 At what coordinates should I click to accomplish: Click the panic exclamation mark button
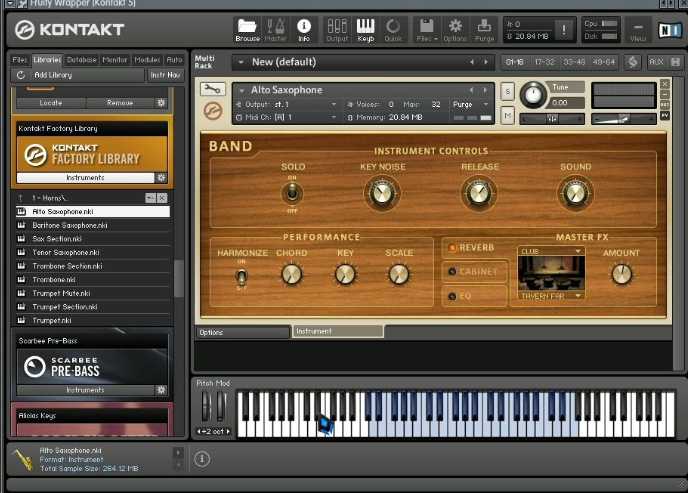pos(563,30)
